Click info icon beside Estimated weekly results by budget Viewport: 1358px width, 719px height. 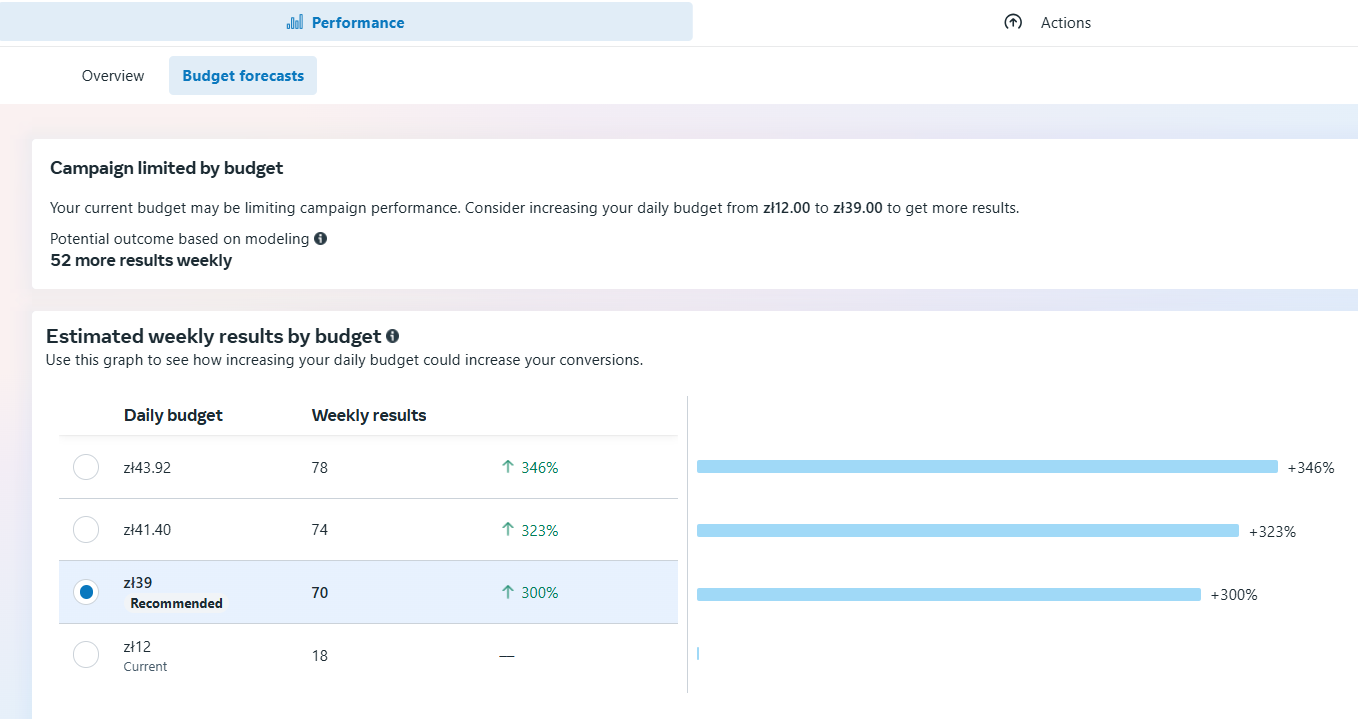[391, 336]
